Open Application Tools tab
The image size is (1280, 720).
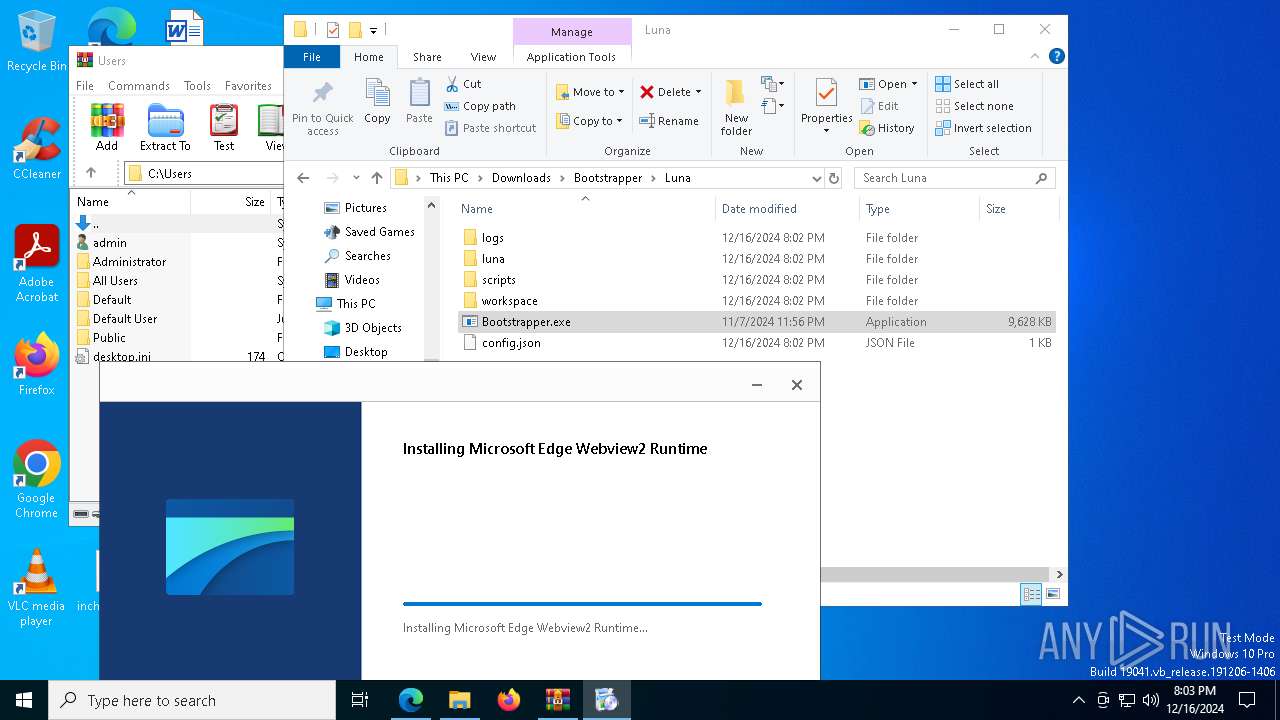click(x=571, y=57)
